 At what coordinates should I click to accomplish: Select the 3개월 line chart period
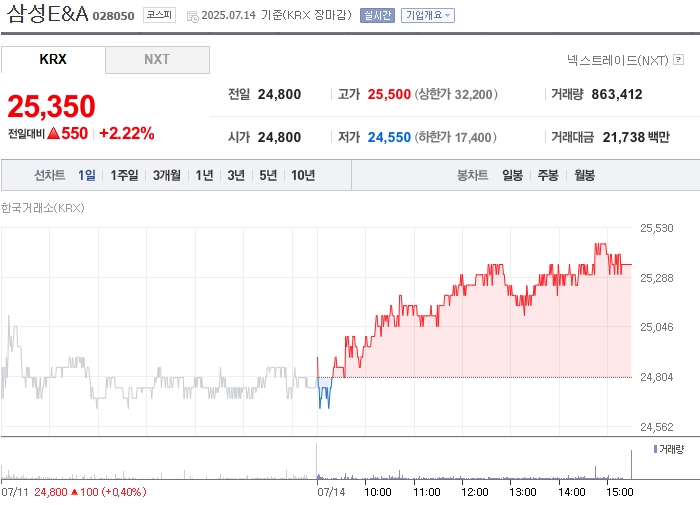(167, 175)
